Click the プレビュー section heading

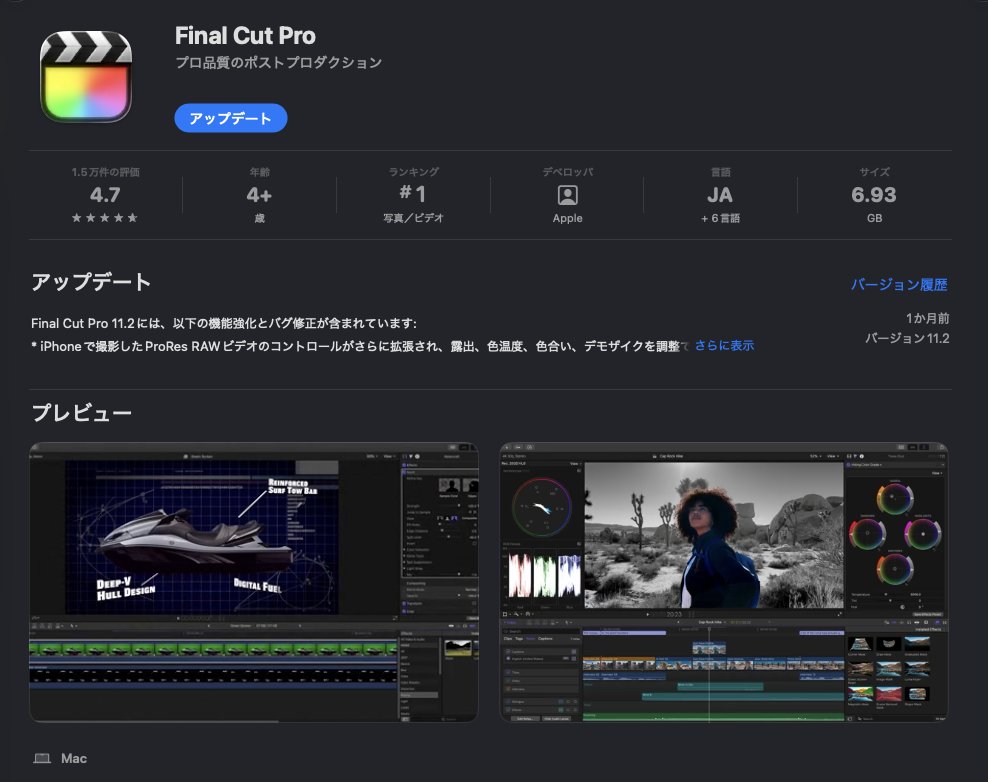tap(82, 413)
